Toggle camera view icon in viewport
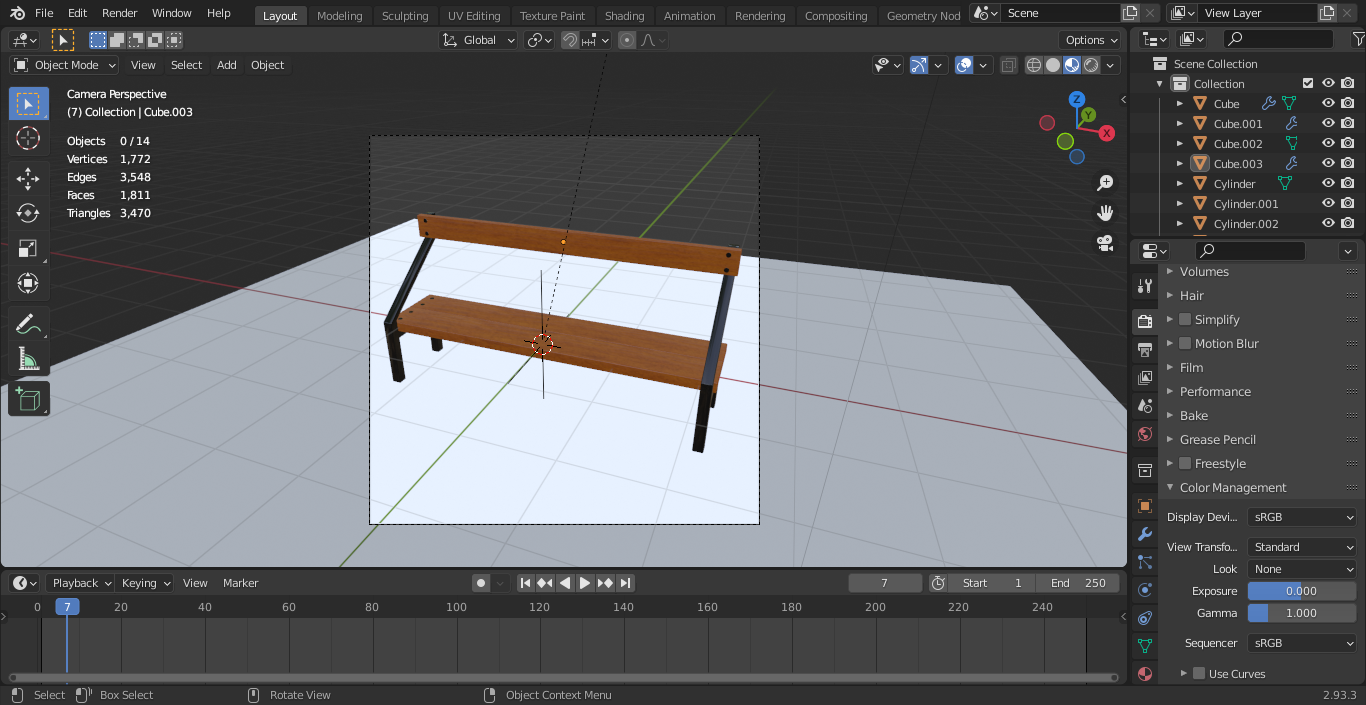 click(x=1105, y=243)
